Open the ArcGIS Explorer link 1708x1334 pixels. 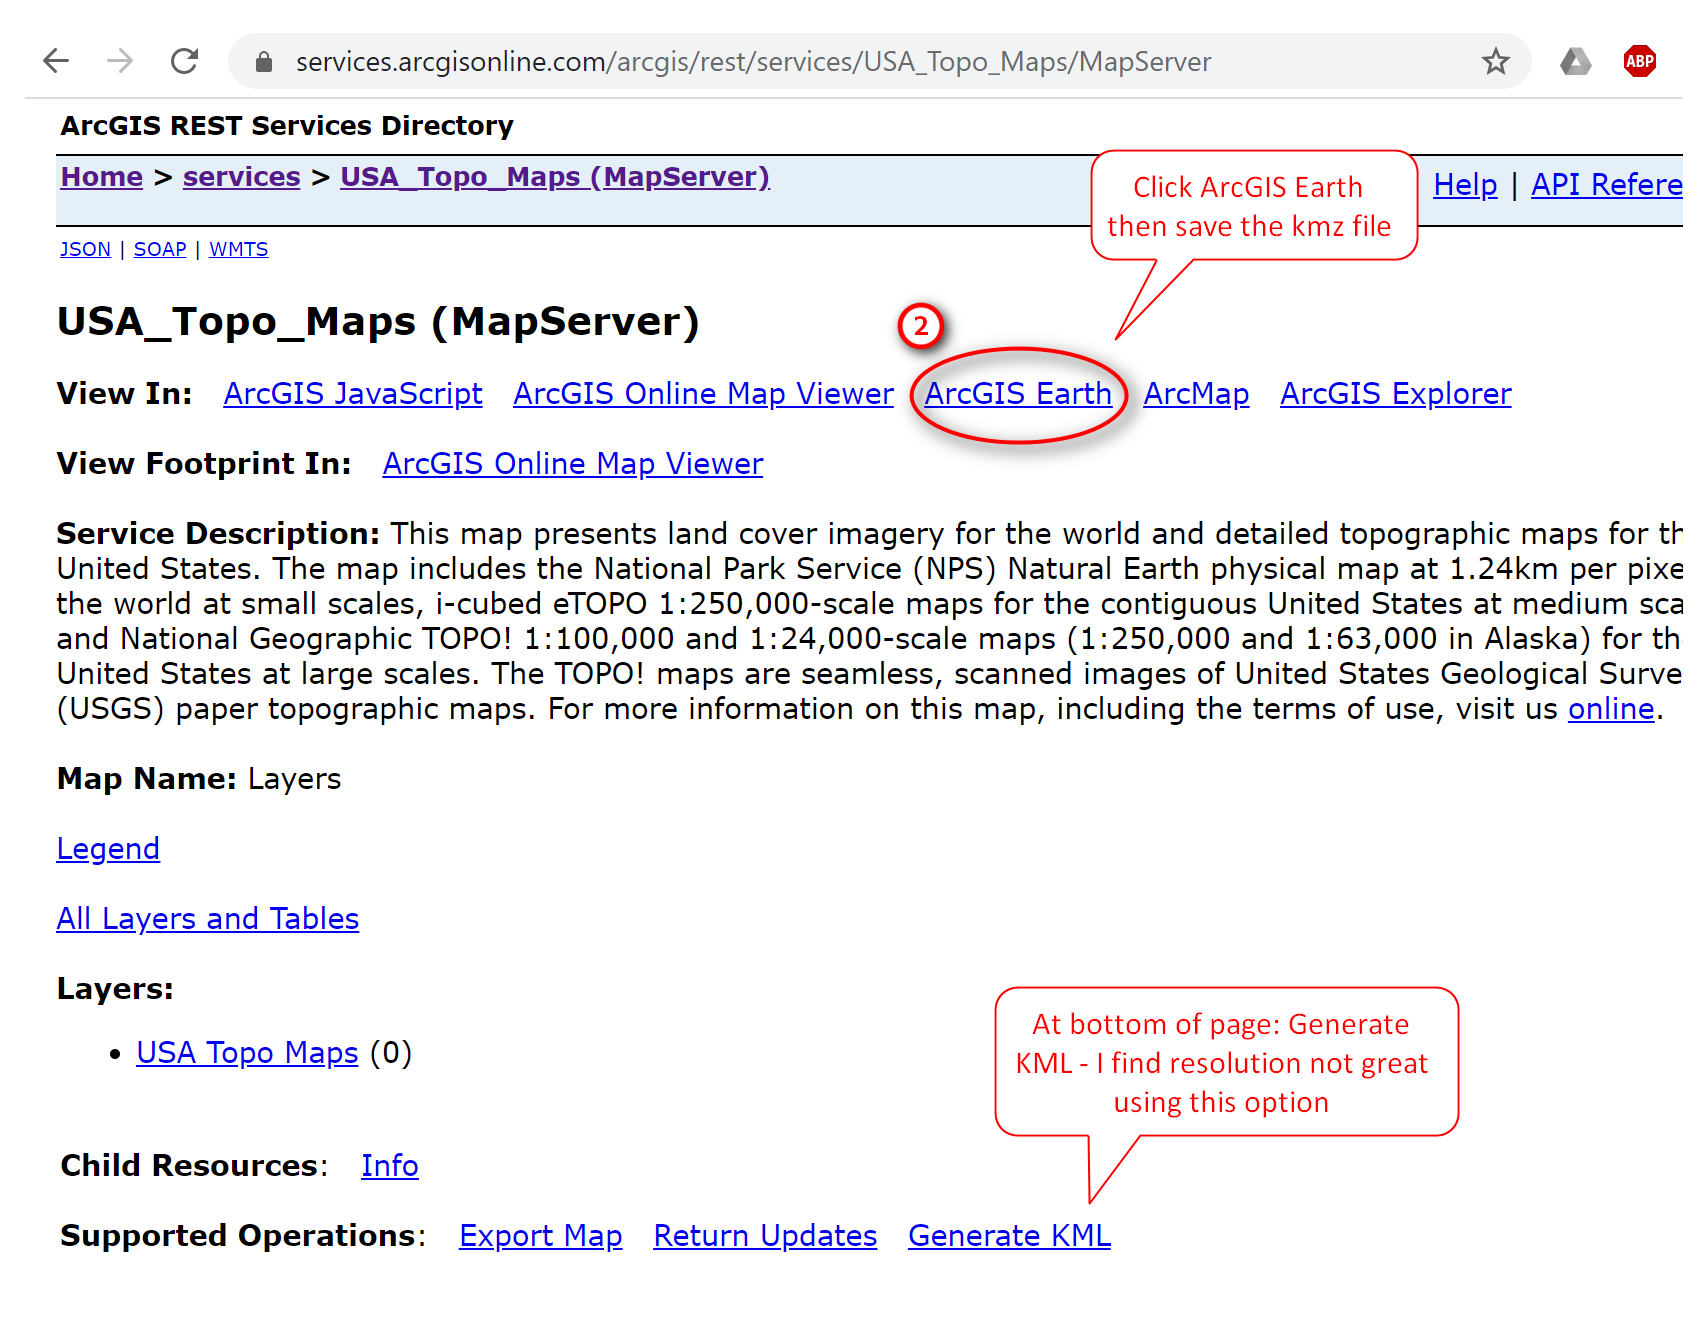[x=1396, y=394]
